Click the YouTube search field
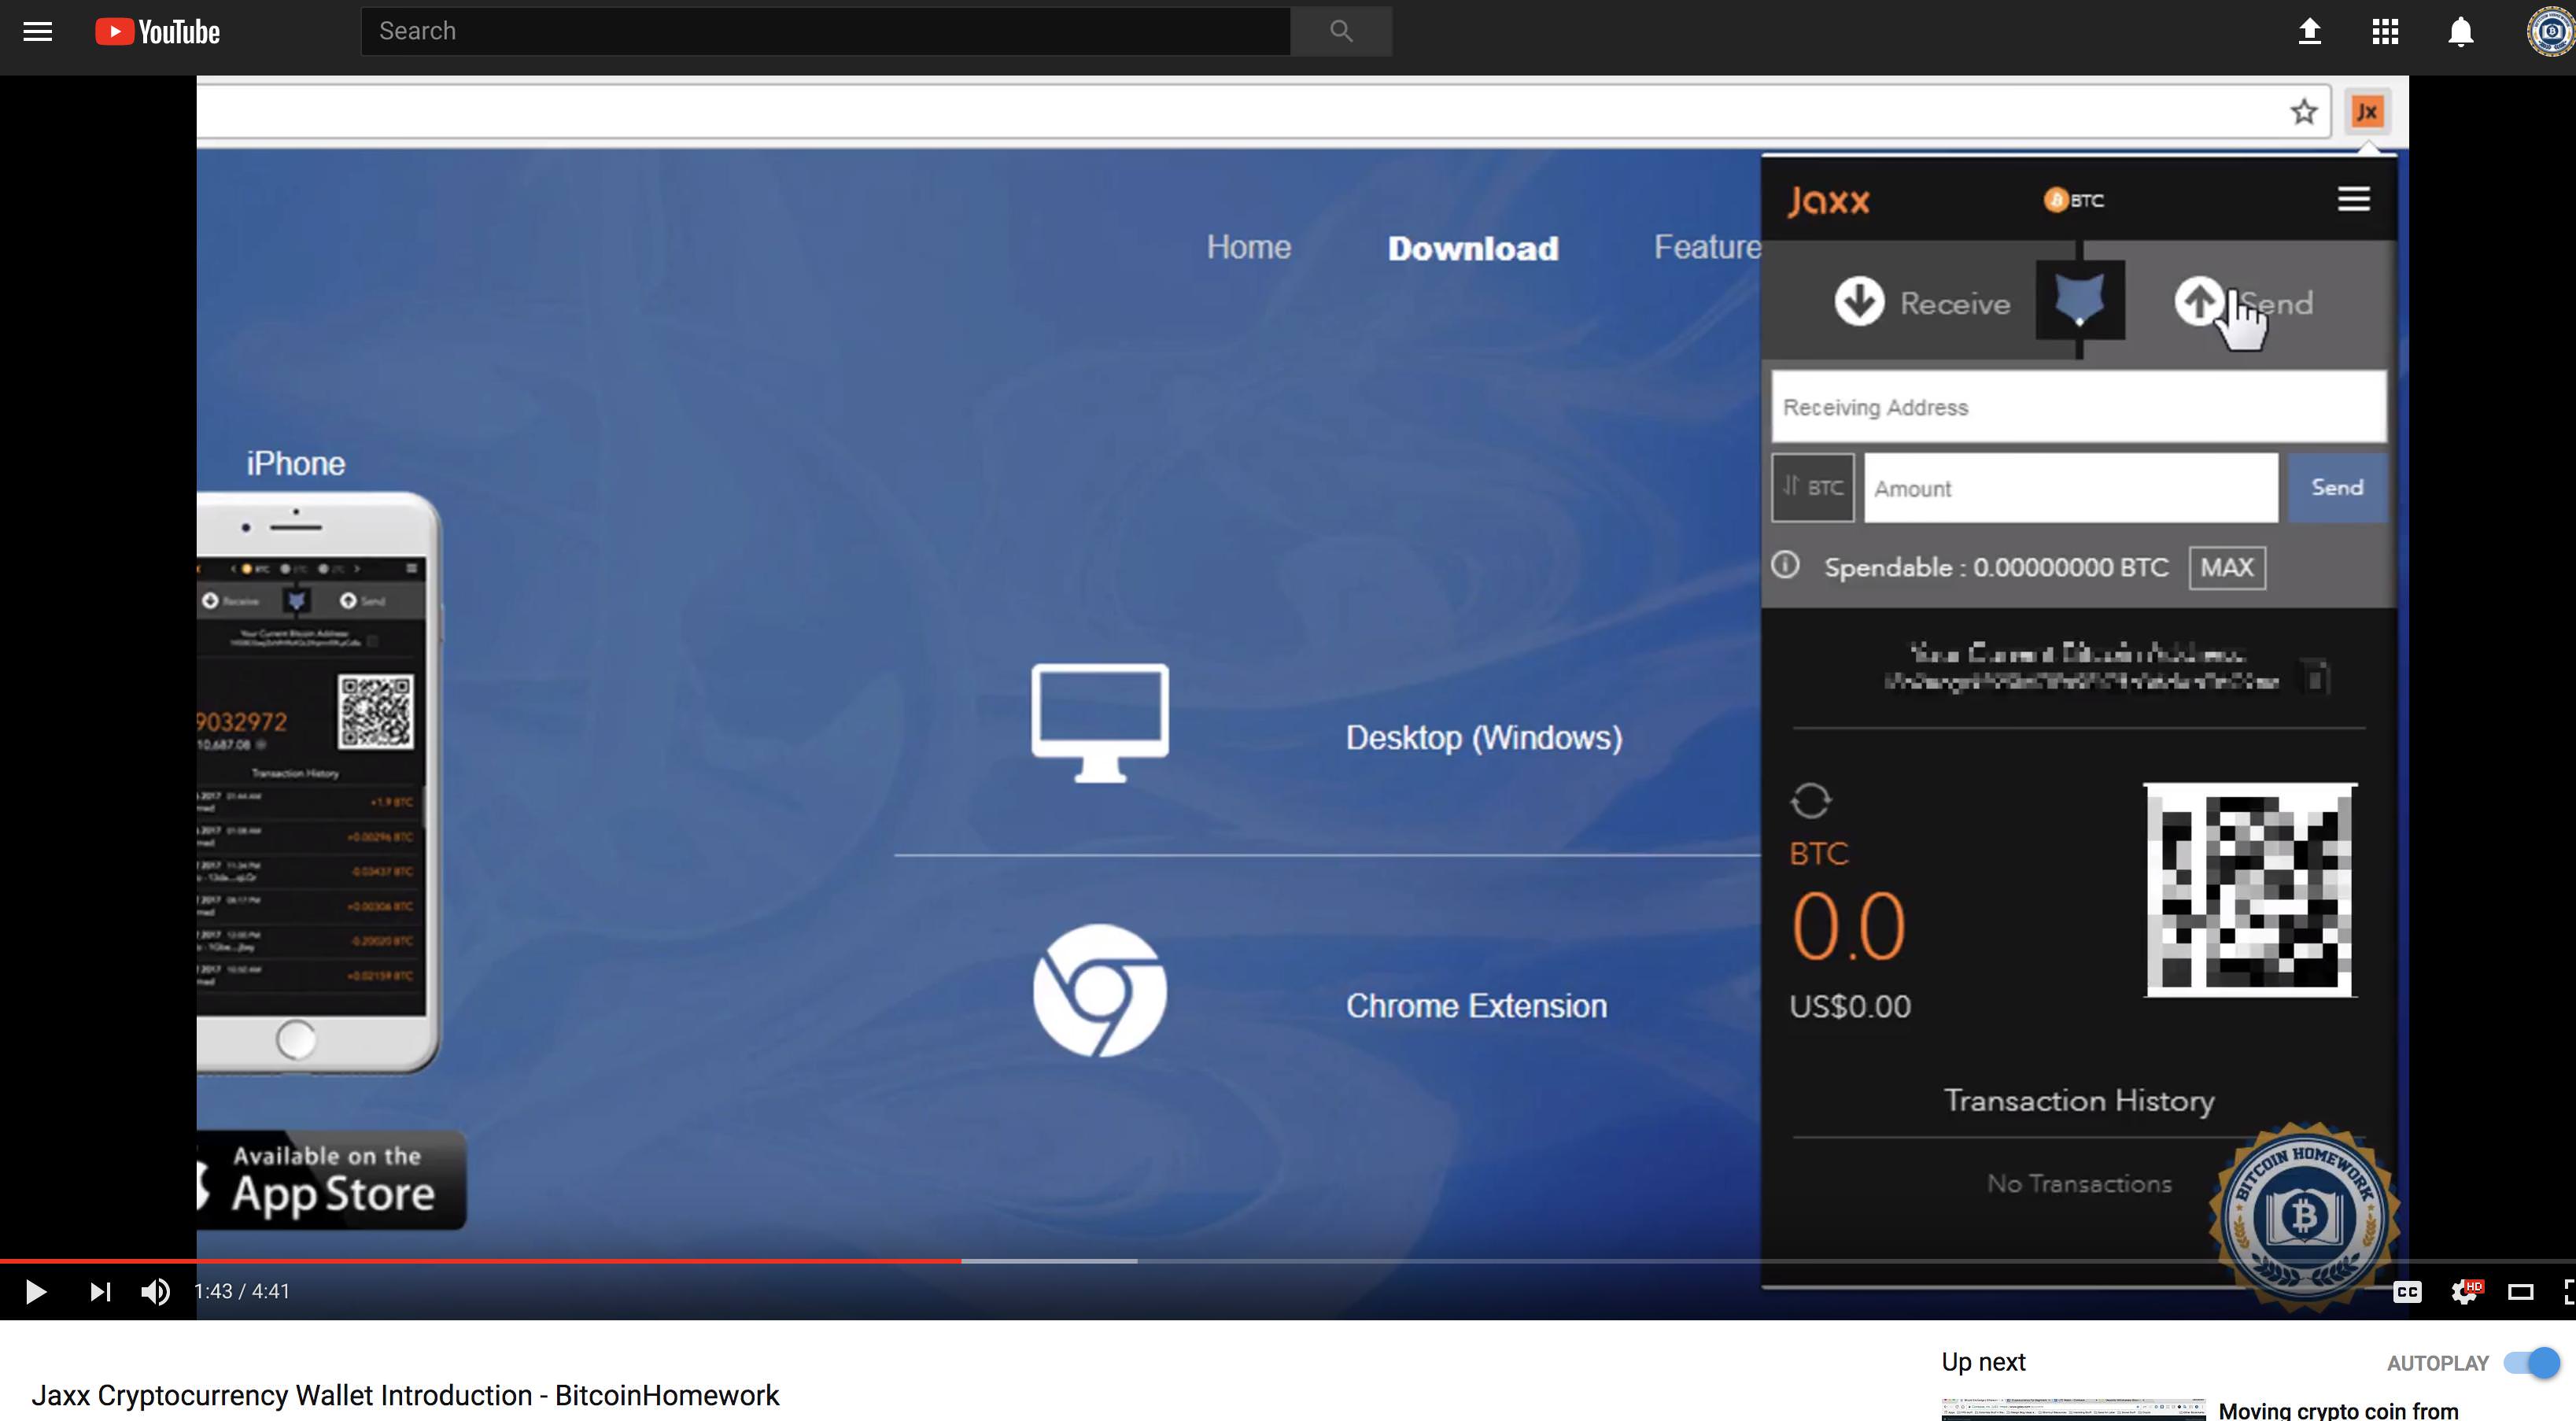The image size is (2576, 1421). (826, 31)
